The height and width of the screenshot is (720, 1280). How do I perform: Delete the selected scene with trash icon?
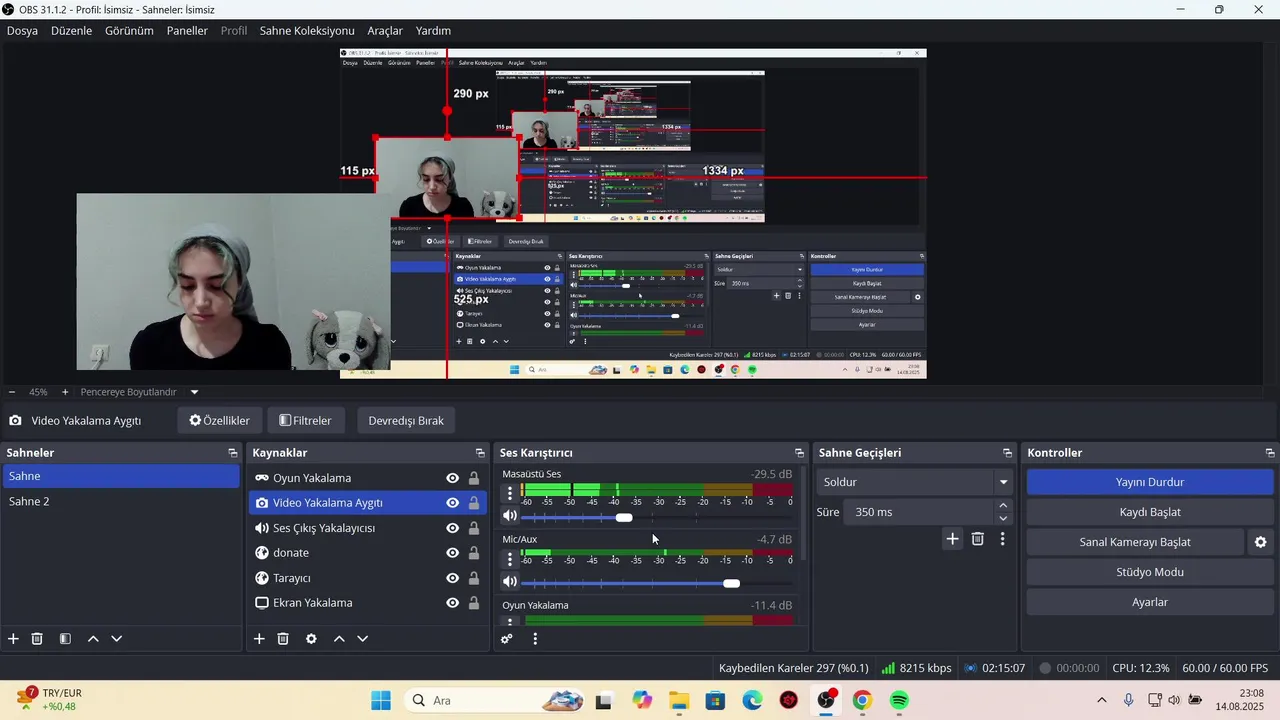pos(37,638)
